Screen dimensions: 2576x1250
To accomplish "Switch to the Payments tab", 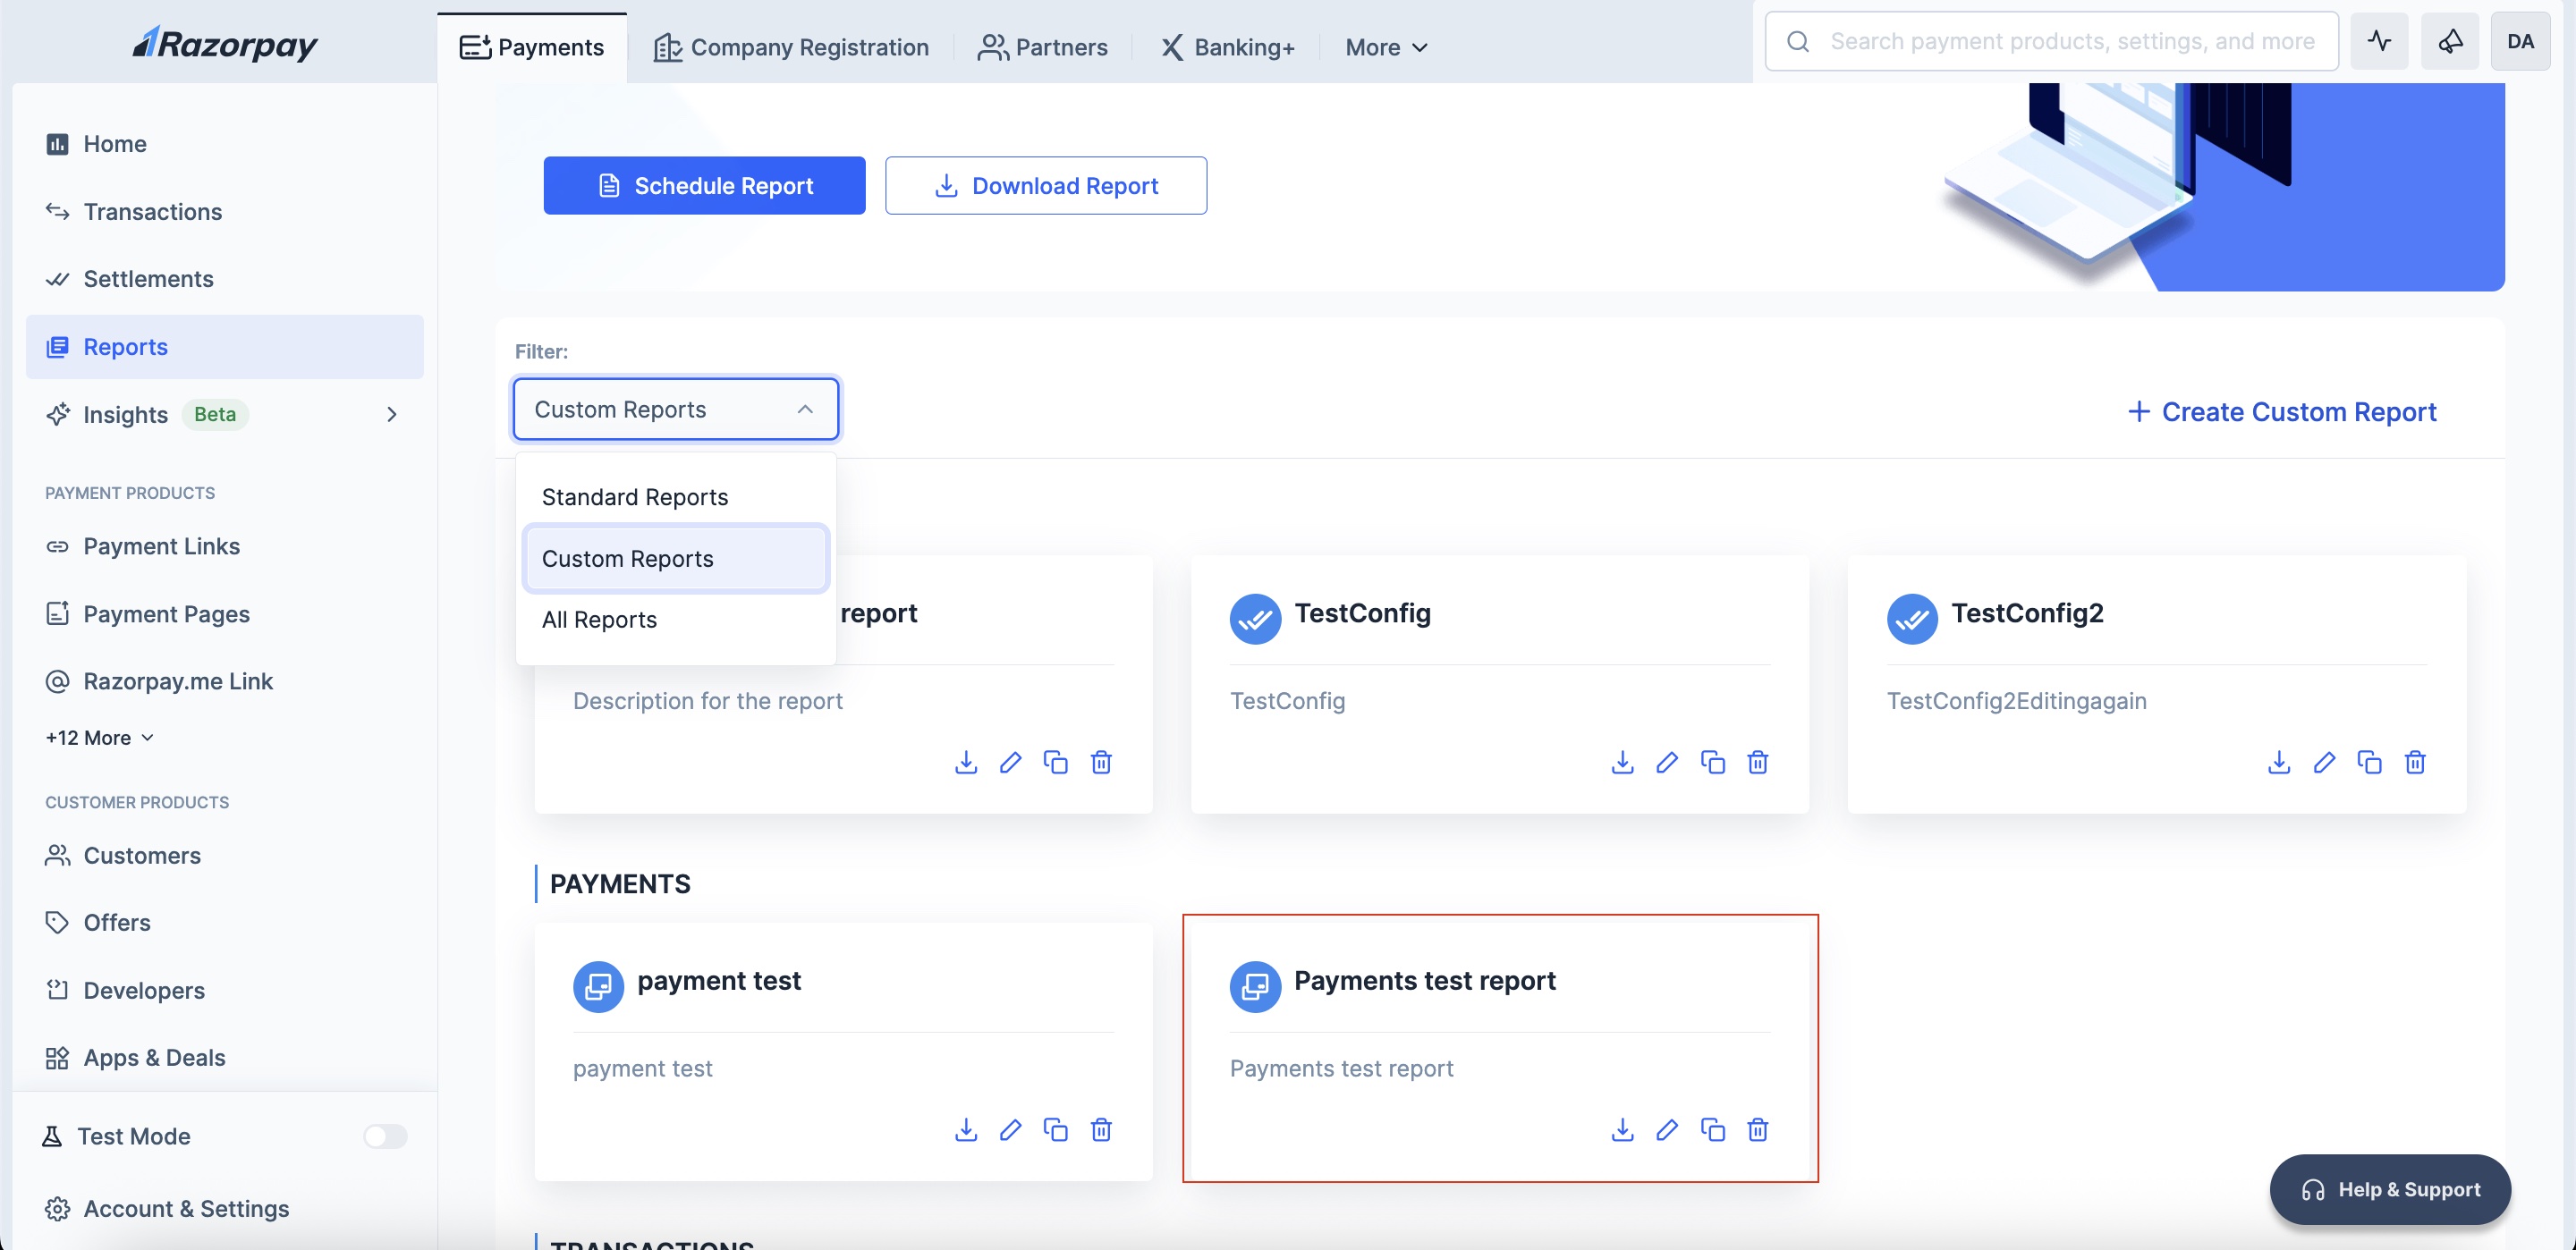I will point(532,47).
